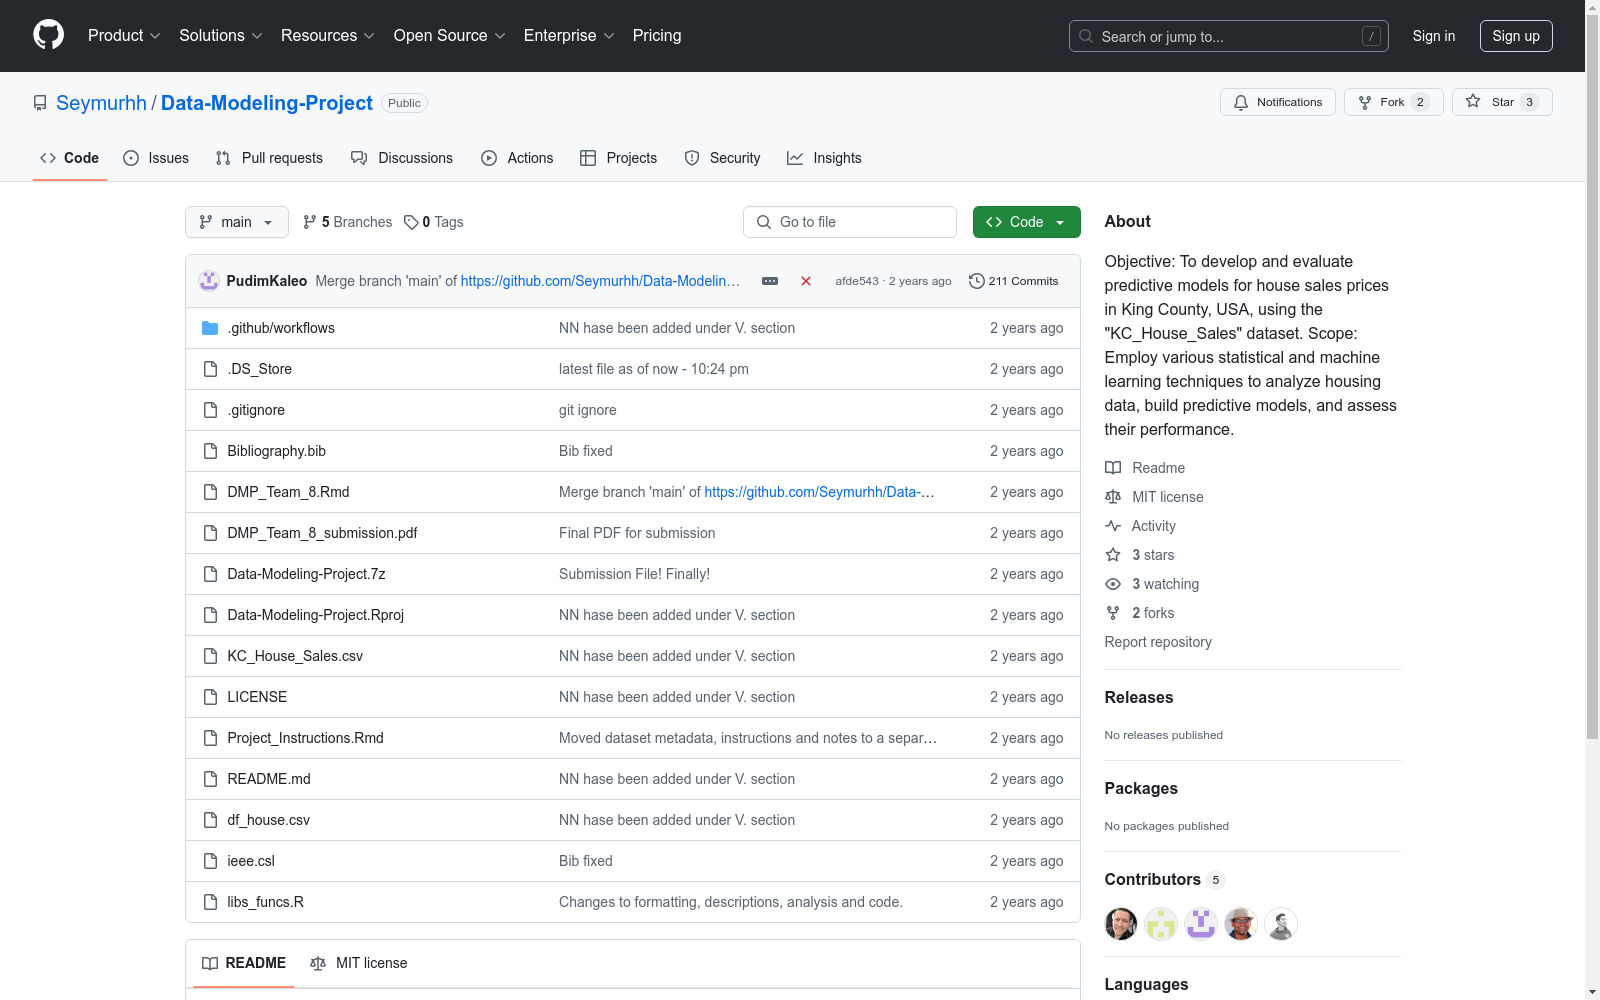Image resolution: width=1600 pixels, height=1000 pixels.
Task: Click the Go to file search field
Action: pyautogui.click(x=850, y=222)
